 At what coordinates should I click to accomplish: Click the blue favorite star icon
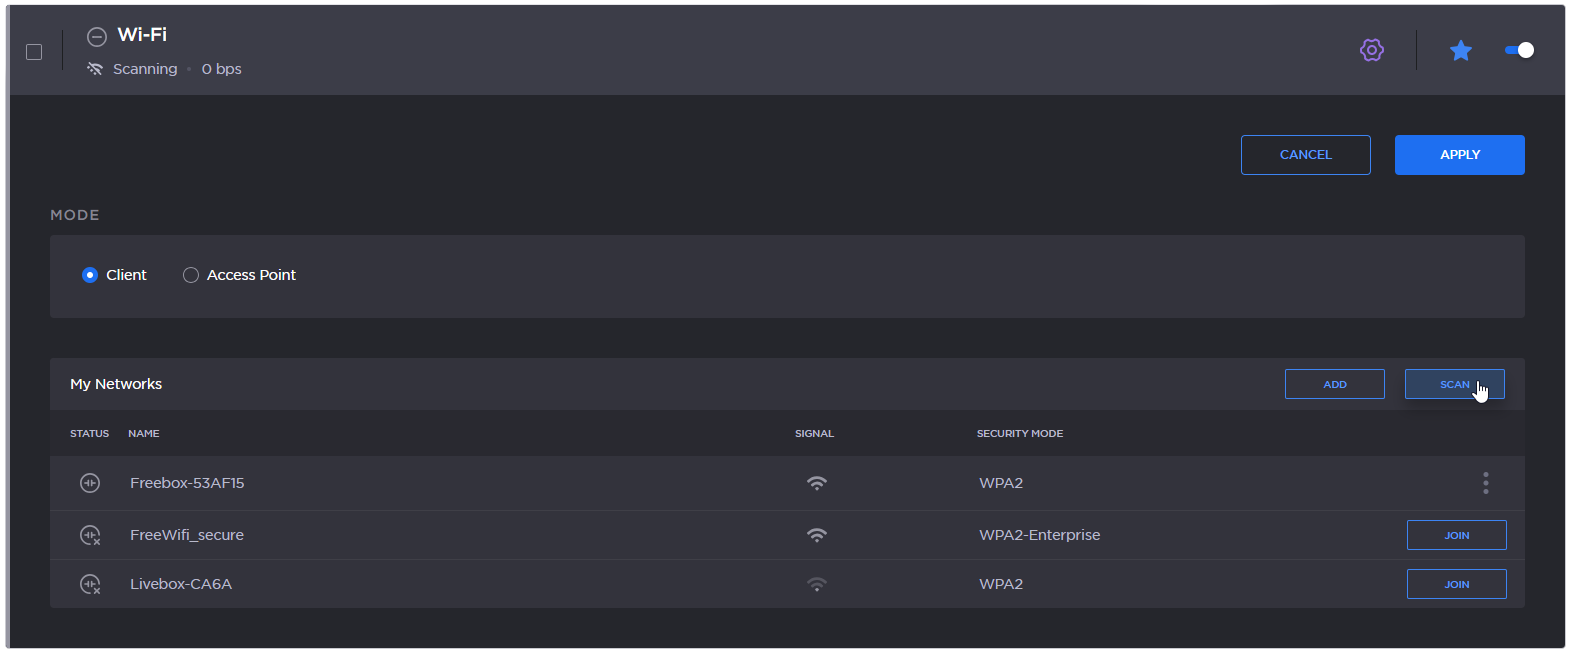(1460, 50)
